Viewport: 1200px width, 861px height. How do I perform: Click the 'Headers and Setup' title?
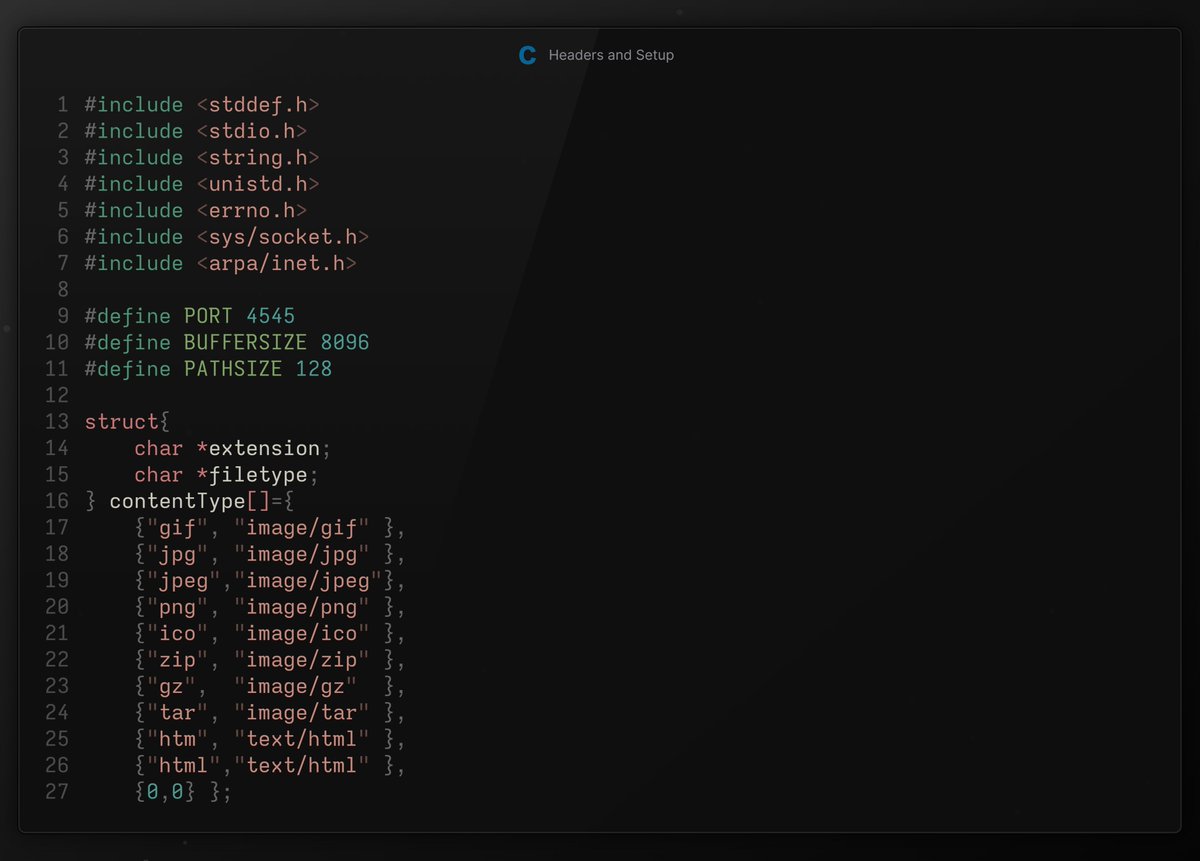coord(611,56)
